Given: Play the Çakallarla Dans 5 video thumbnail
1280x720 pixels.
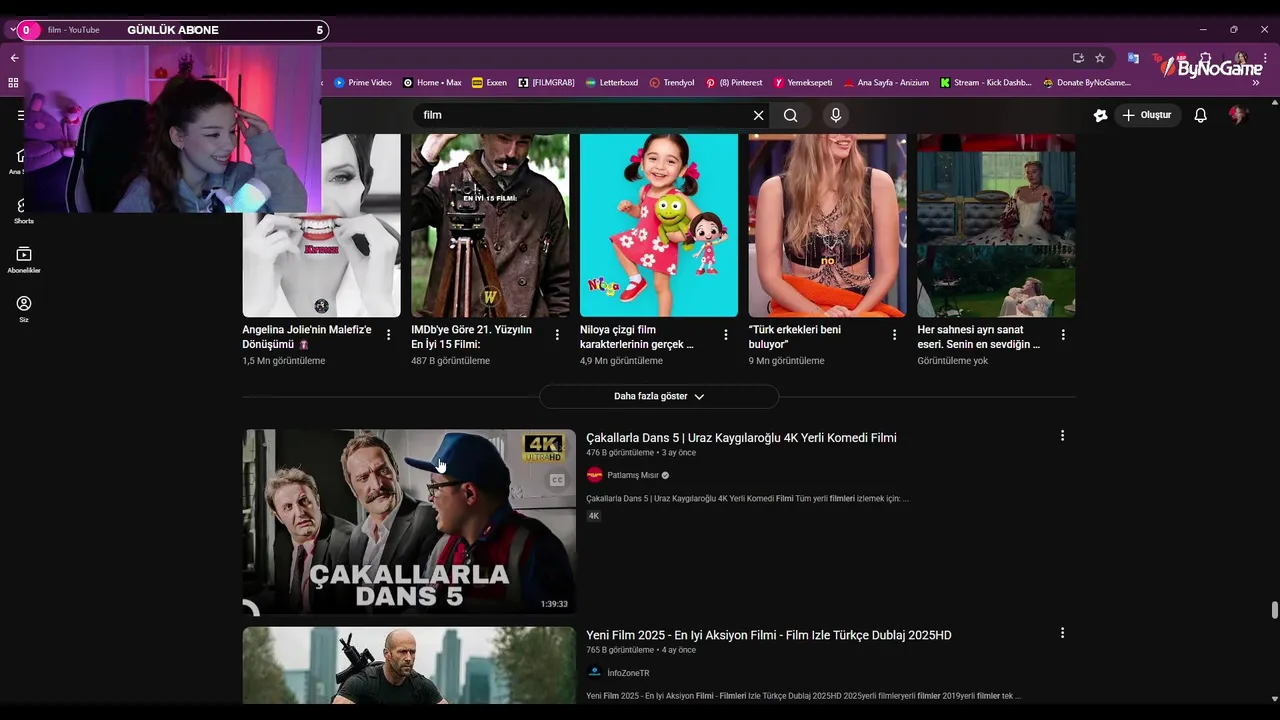Looking at the screenshot, I should click(x=409, y=522).
